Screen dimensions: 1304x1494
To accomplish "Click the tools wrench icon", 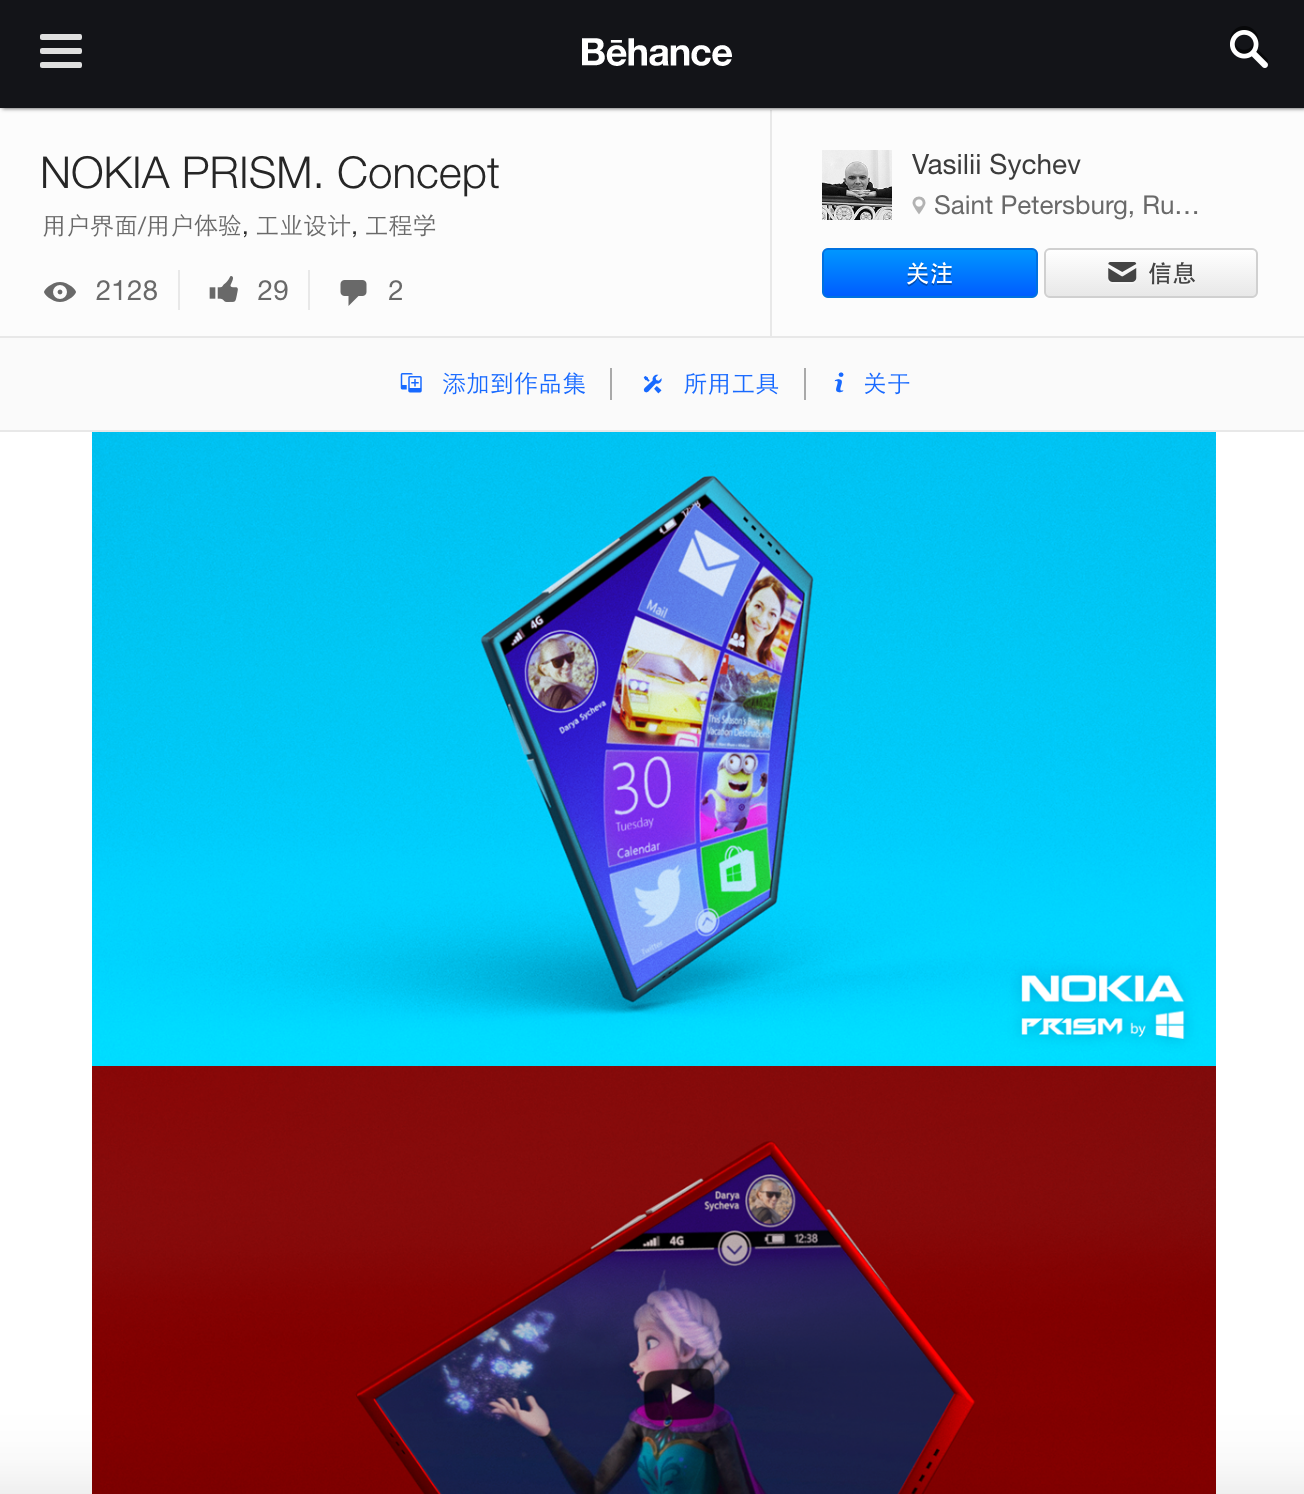I will pyautogui.click(x=653, y=384).
